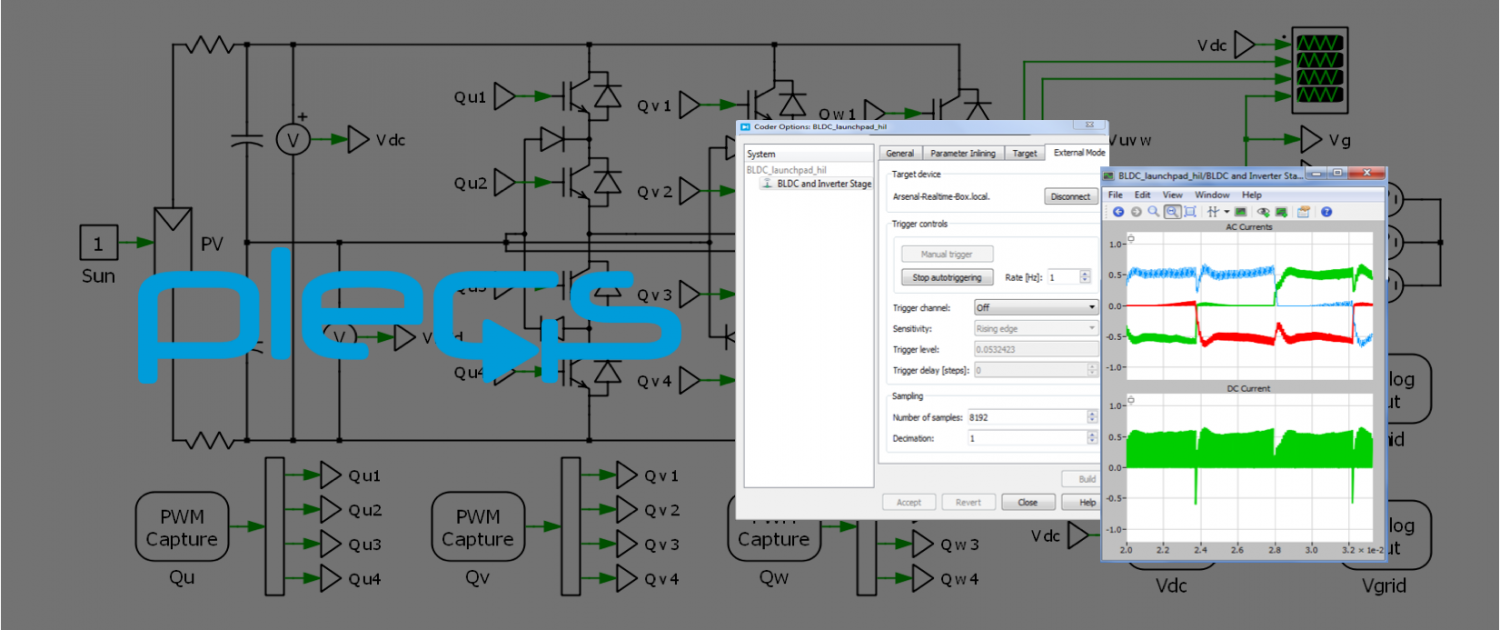Click the Number of samples field
This screenshot has height=630, width=1500.
(1028, 417)
